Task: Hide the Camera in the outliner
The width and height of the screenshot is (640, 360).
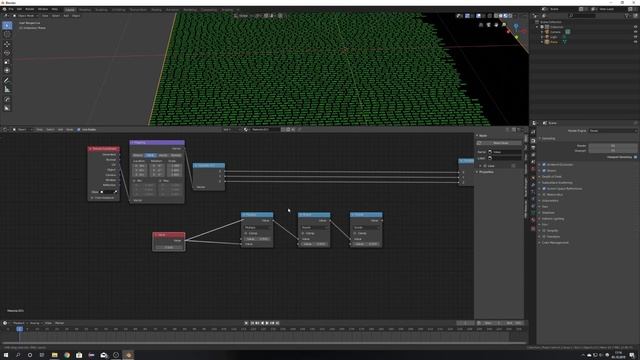Action: click(x=635, y=32)
